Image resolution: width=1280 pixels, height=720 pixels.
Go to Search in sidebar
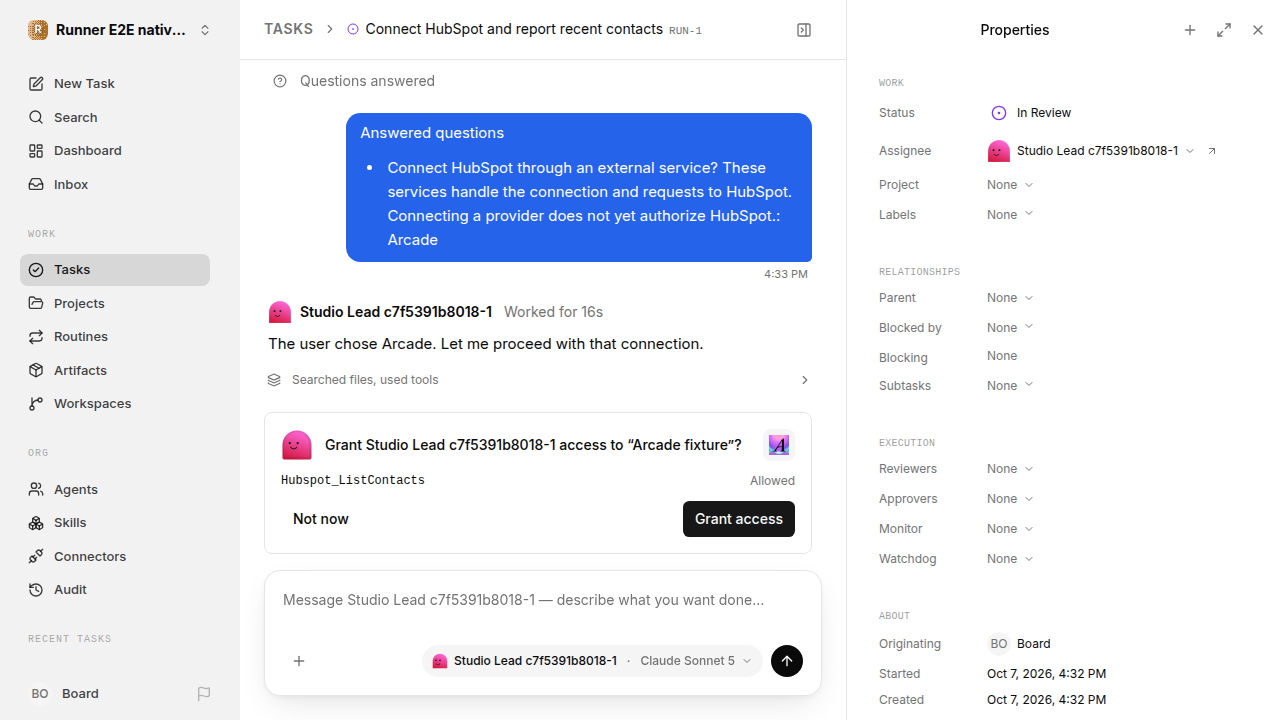(x=115, y=118)
